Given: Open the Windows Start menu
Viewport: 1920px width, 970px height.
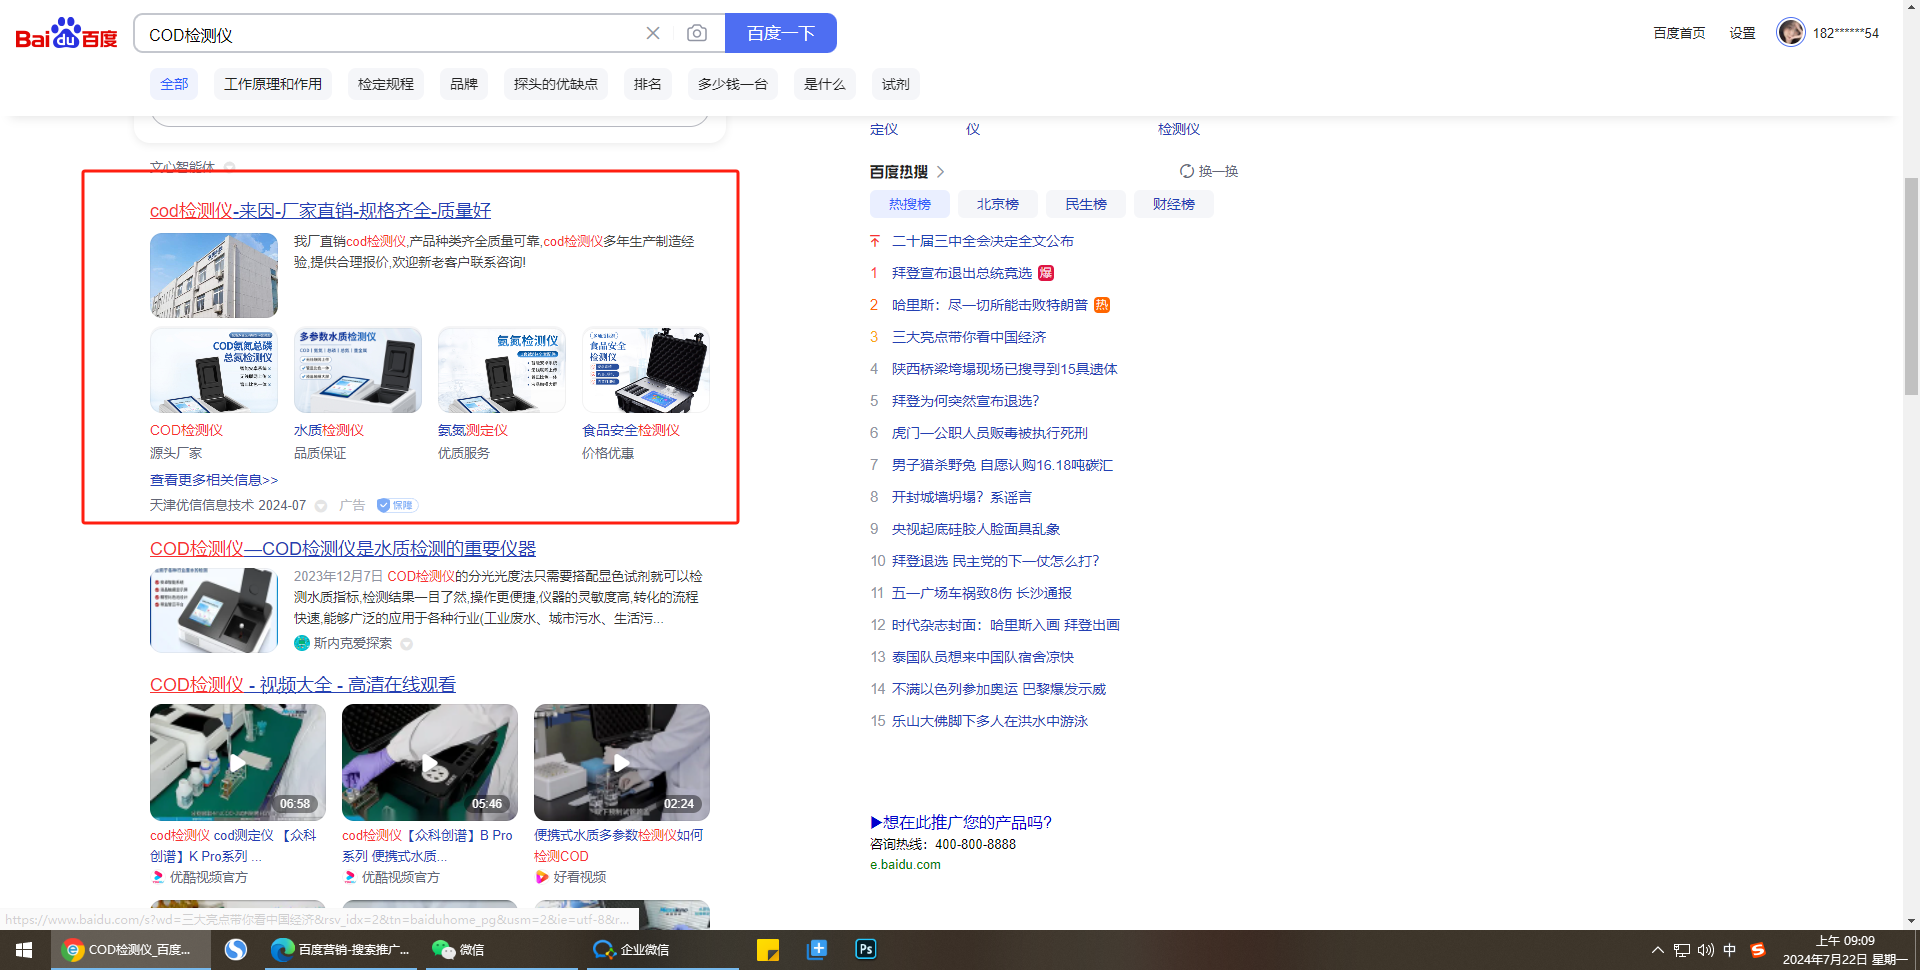Looking at the screenshot, I should tap(24, 949).
